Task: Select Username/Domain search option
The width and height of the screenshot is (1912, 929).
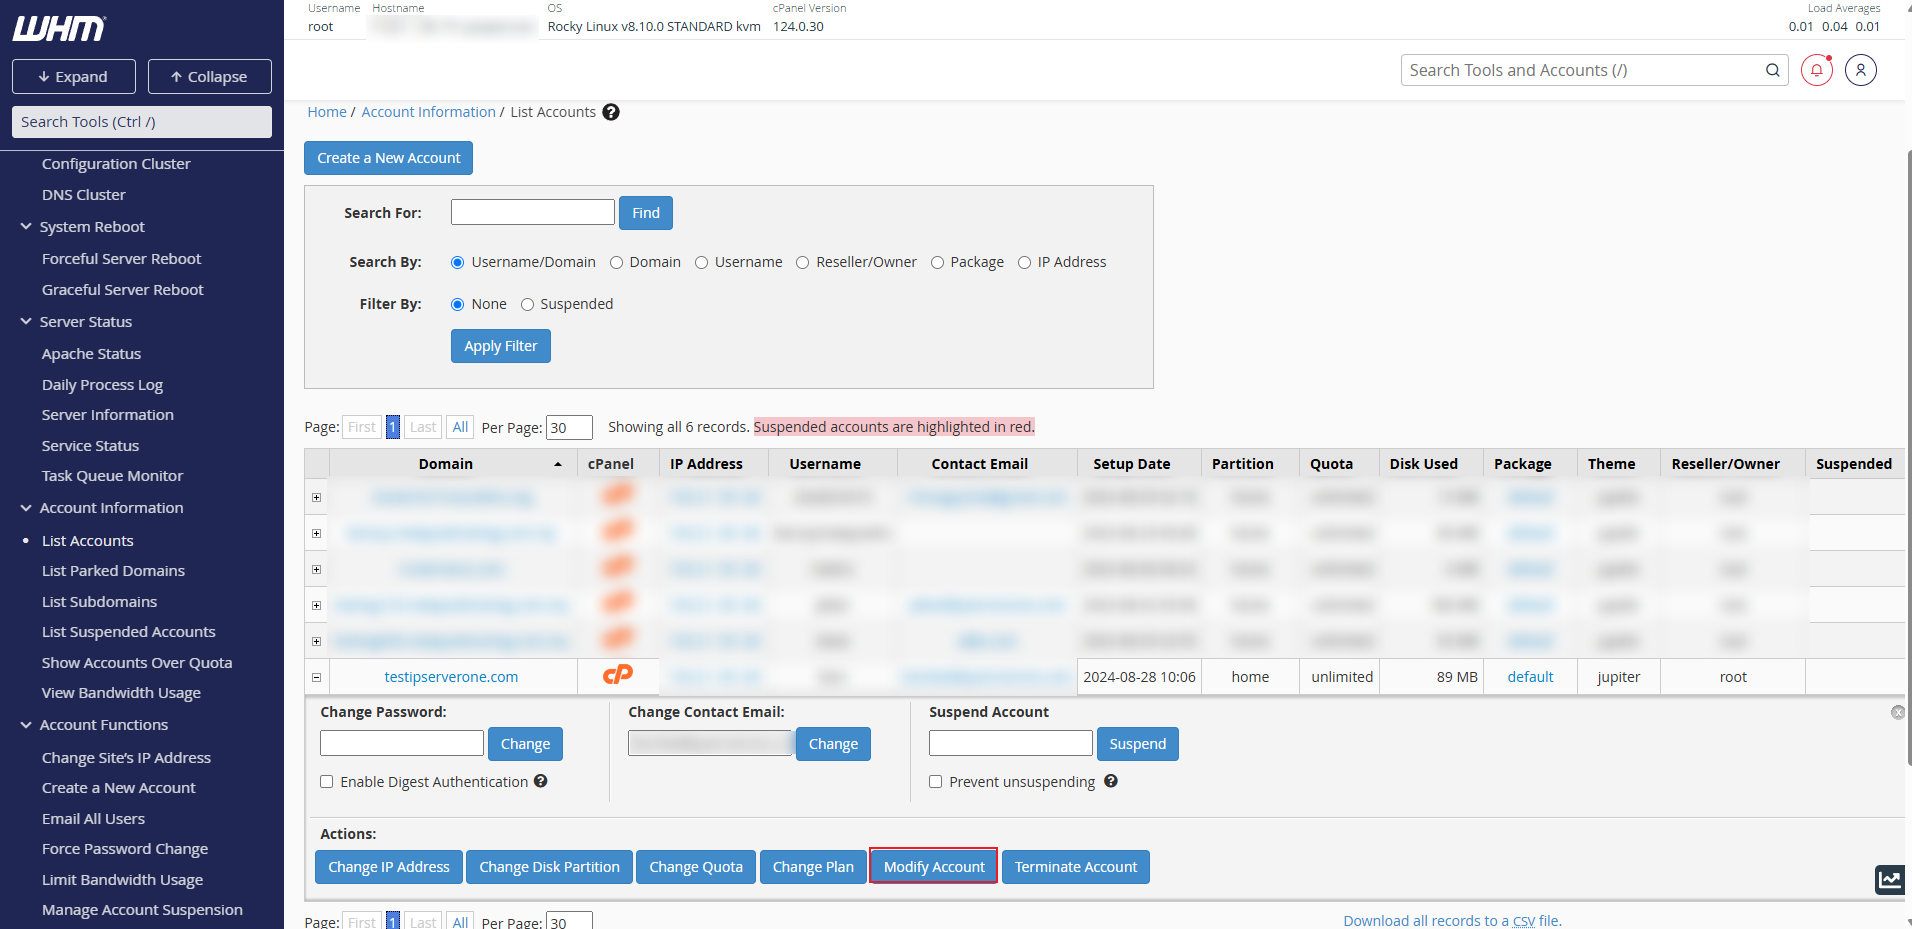Action: [x=457, y=262]
